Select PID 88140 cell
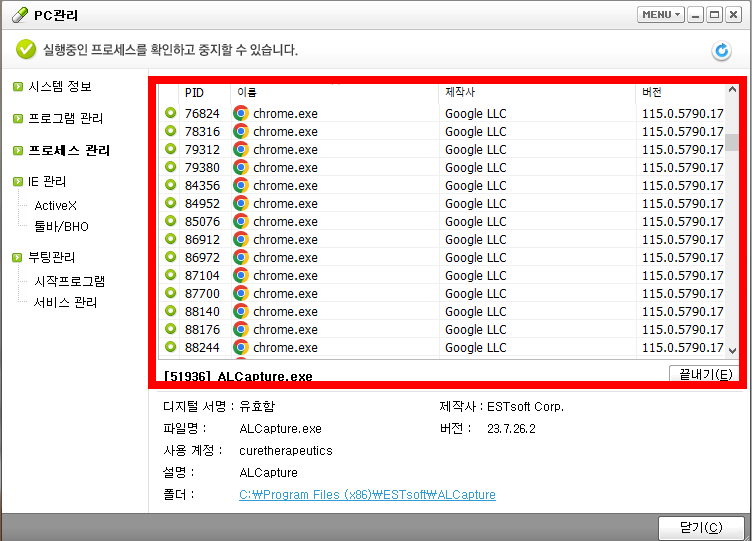Viewport: 752px width, 541px height. pyautogui.click(x=202, y=311)
